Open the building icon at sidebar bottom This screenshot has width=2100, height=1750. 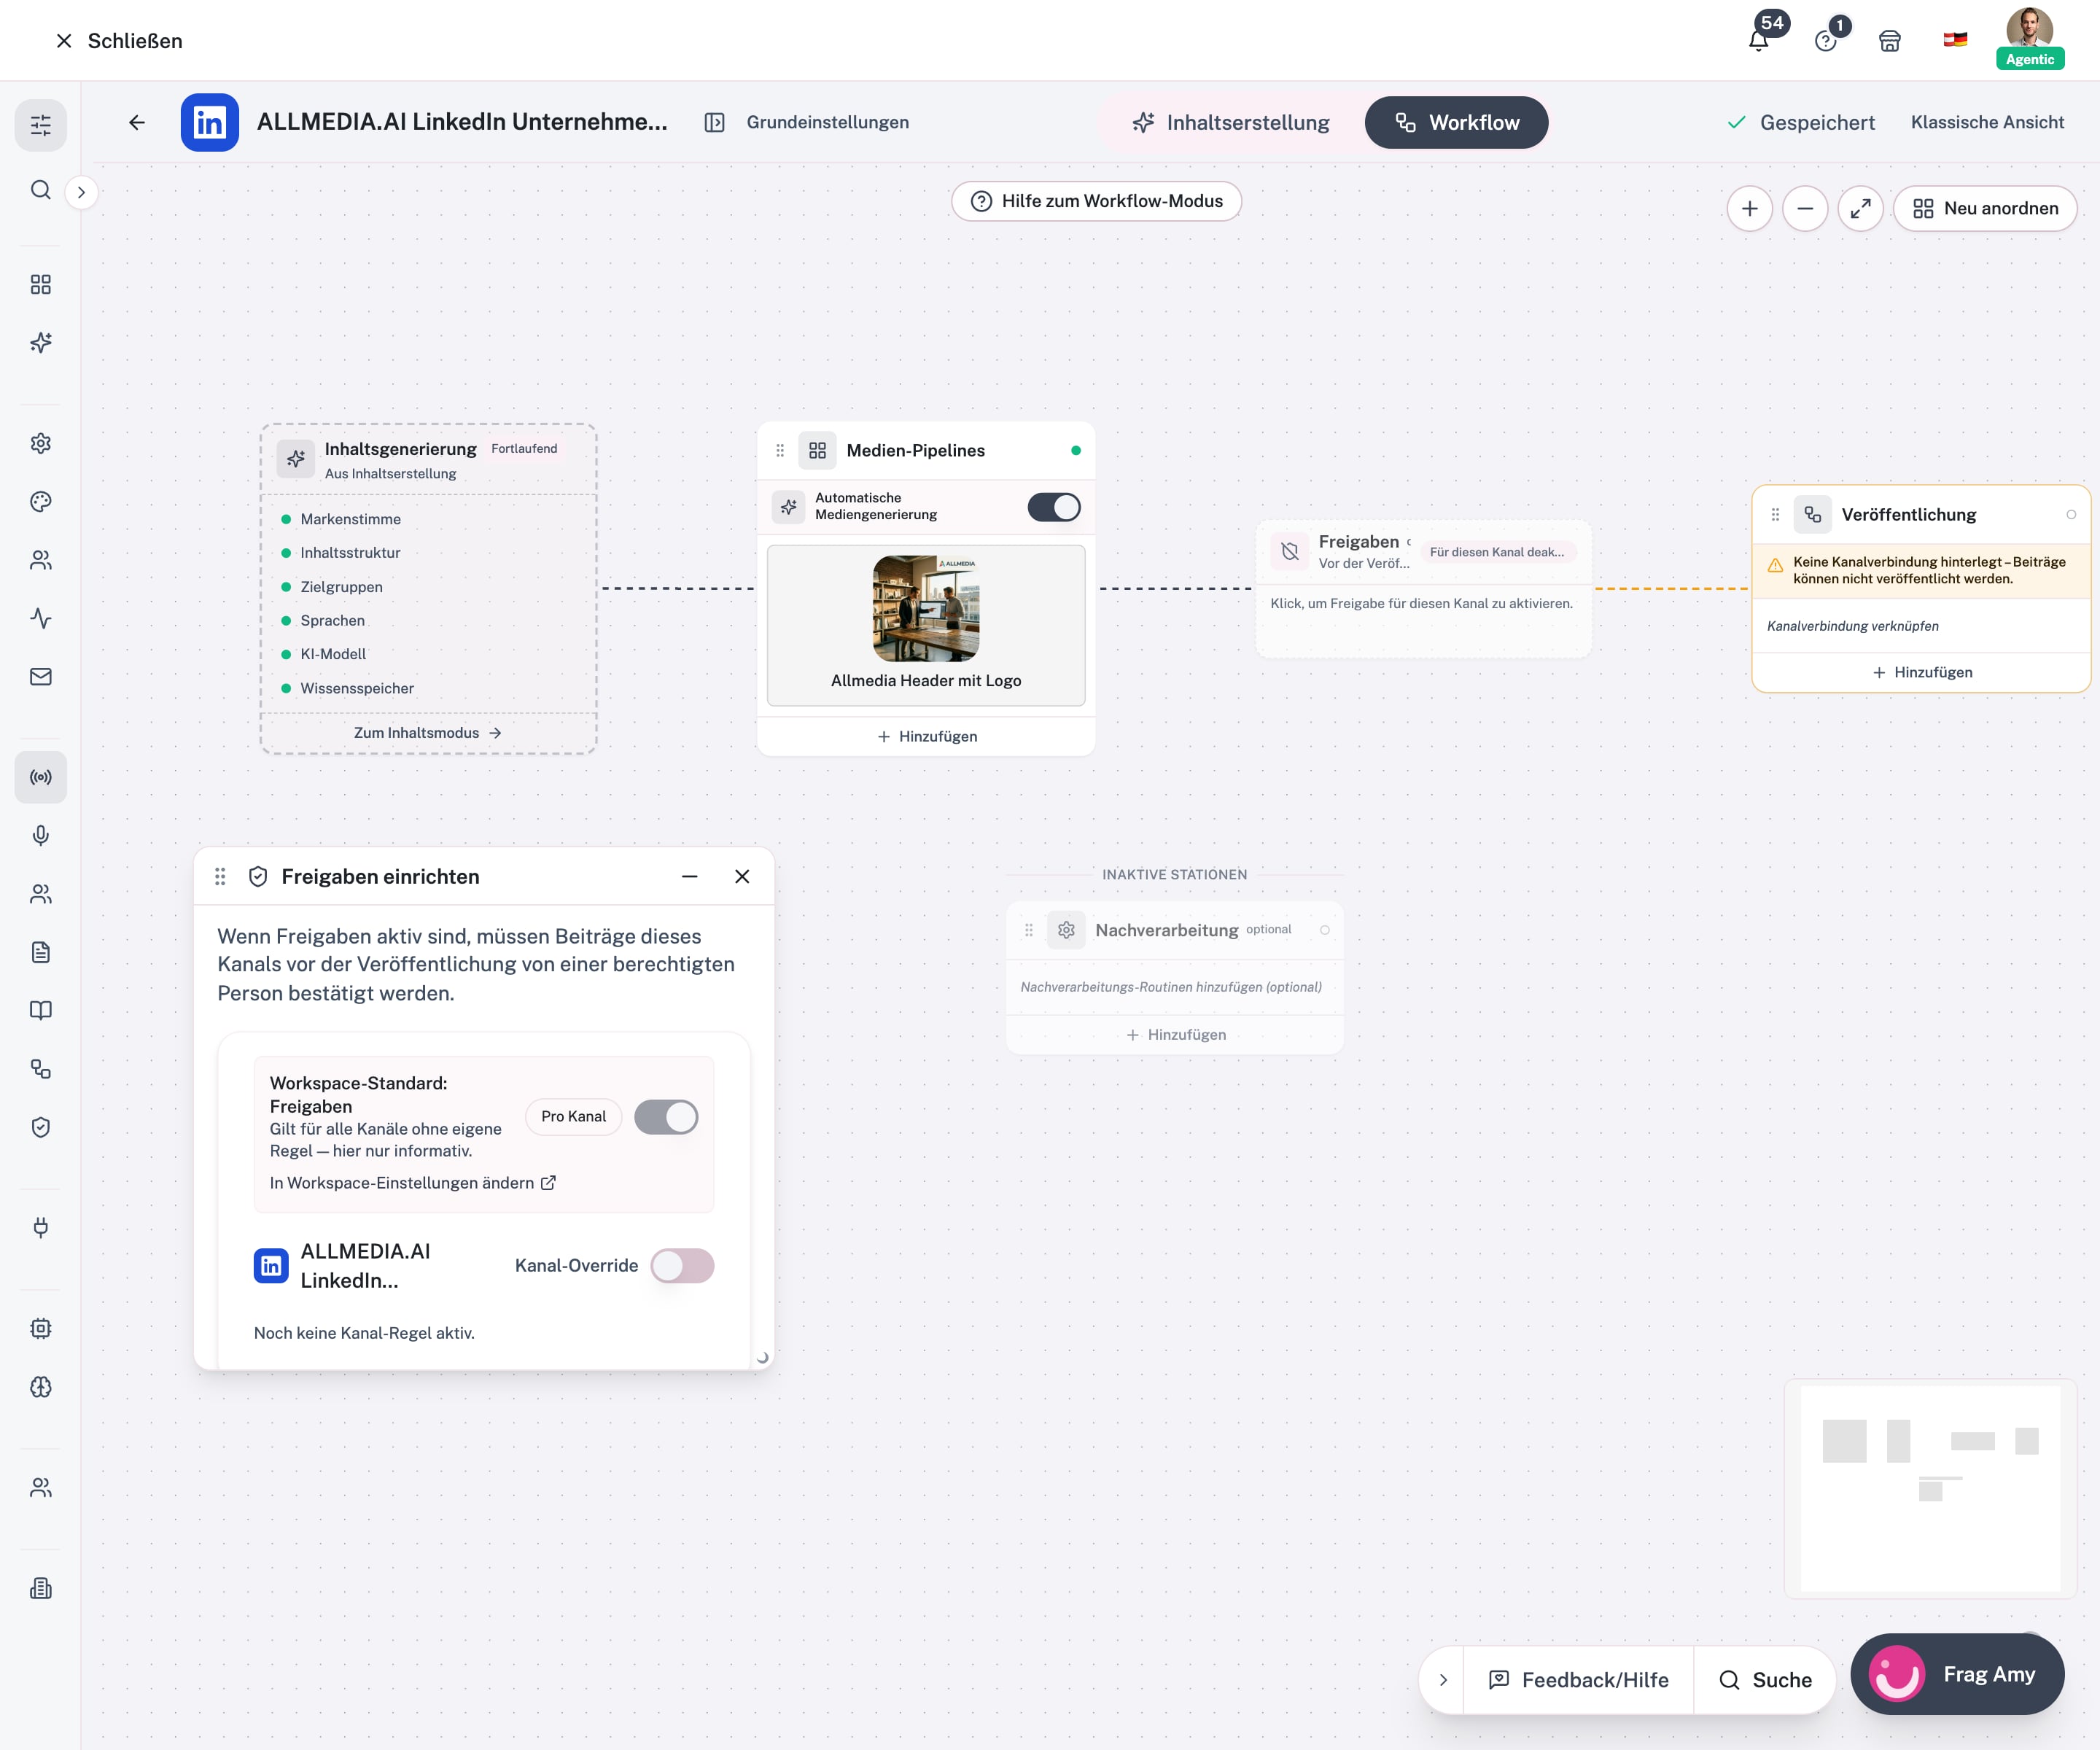41,1588
